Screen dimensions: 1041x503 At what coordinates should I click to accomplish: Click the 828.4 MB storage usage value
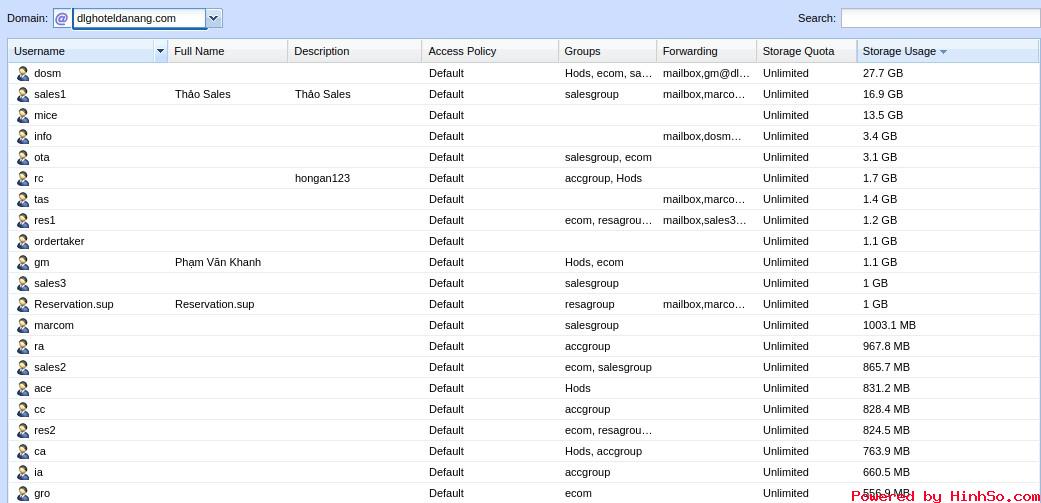coord(886,409)
